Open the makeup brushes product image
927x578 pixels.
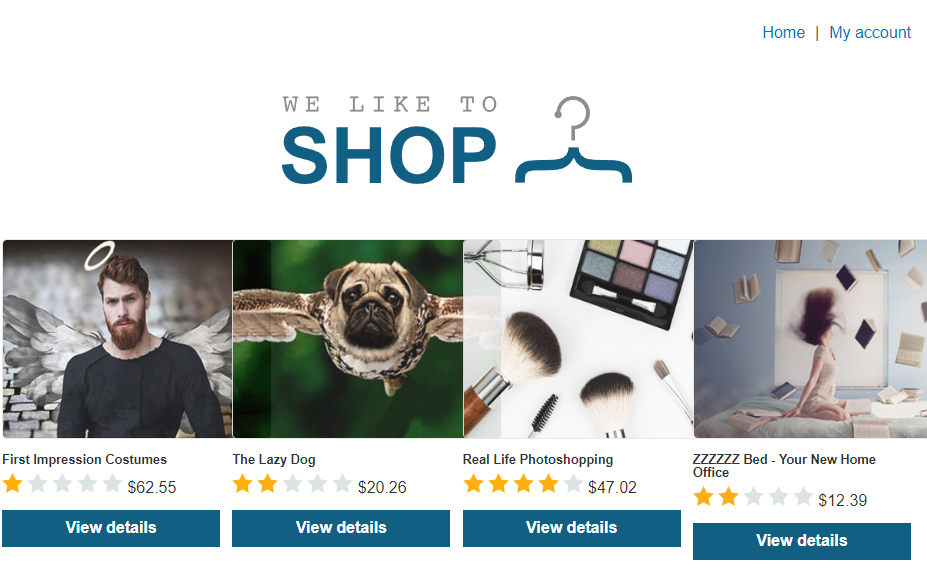click(x=579, y=339)
